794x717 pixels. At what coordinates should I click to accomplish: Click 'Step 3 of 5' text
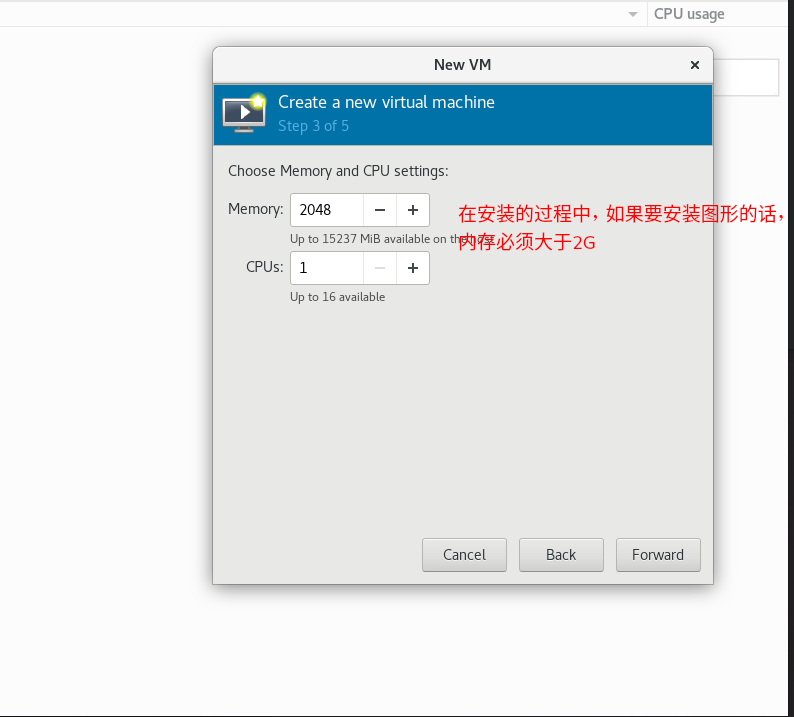(x=313, y=126)
